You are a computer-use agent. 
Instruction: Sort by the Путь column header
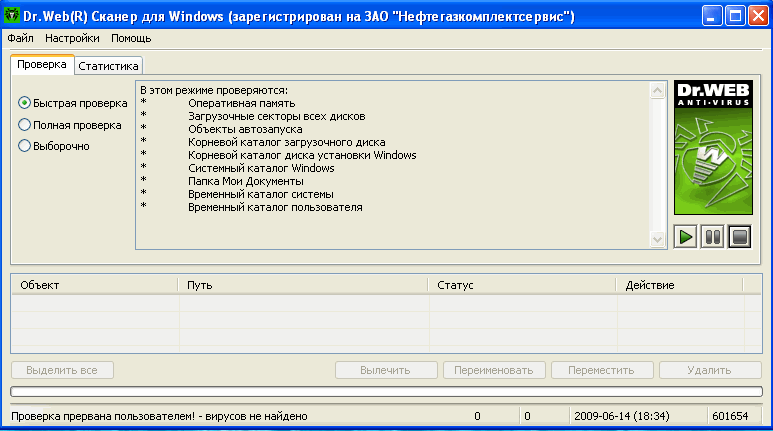(x=303, y=285)
